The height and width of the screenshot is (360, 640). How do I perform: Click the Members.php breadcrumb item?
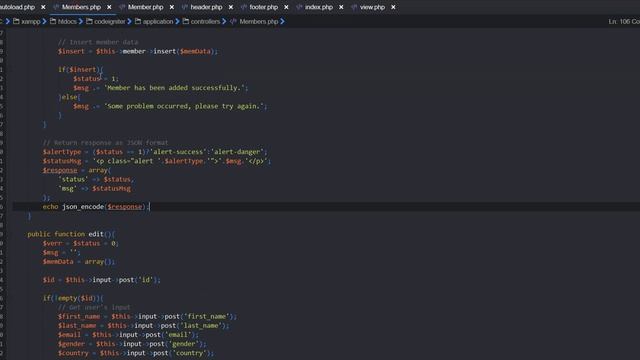[x=259, y=22]
